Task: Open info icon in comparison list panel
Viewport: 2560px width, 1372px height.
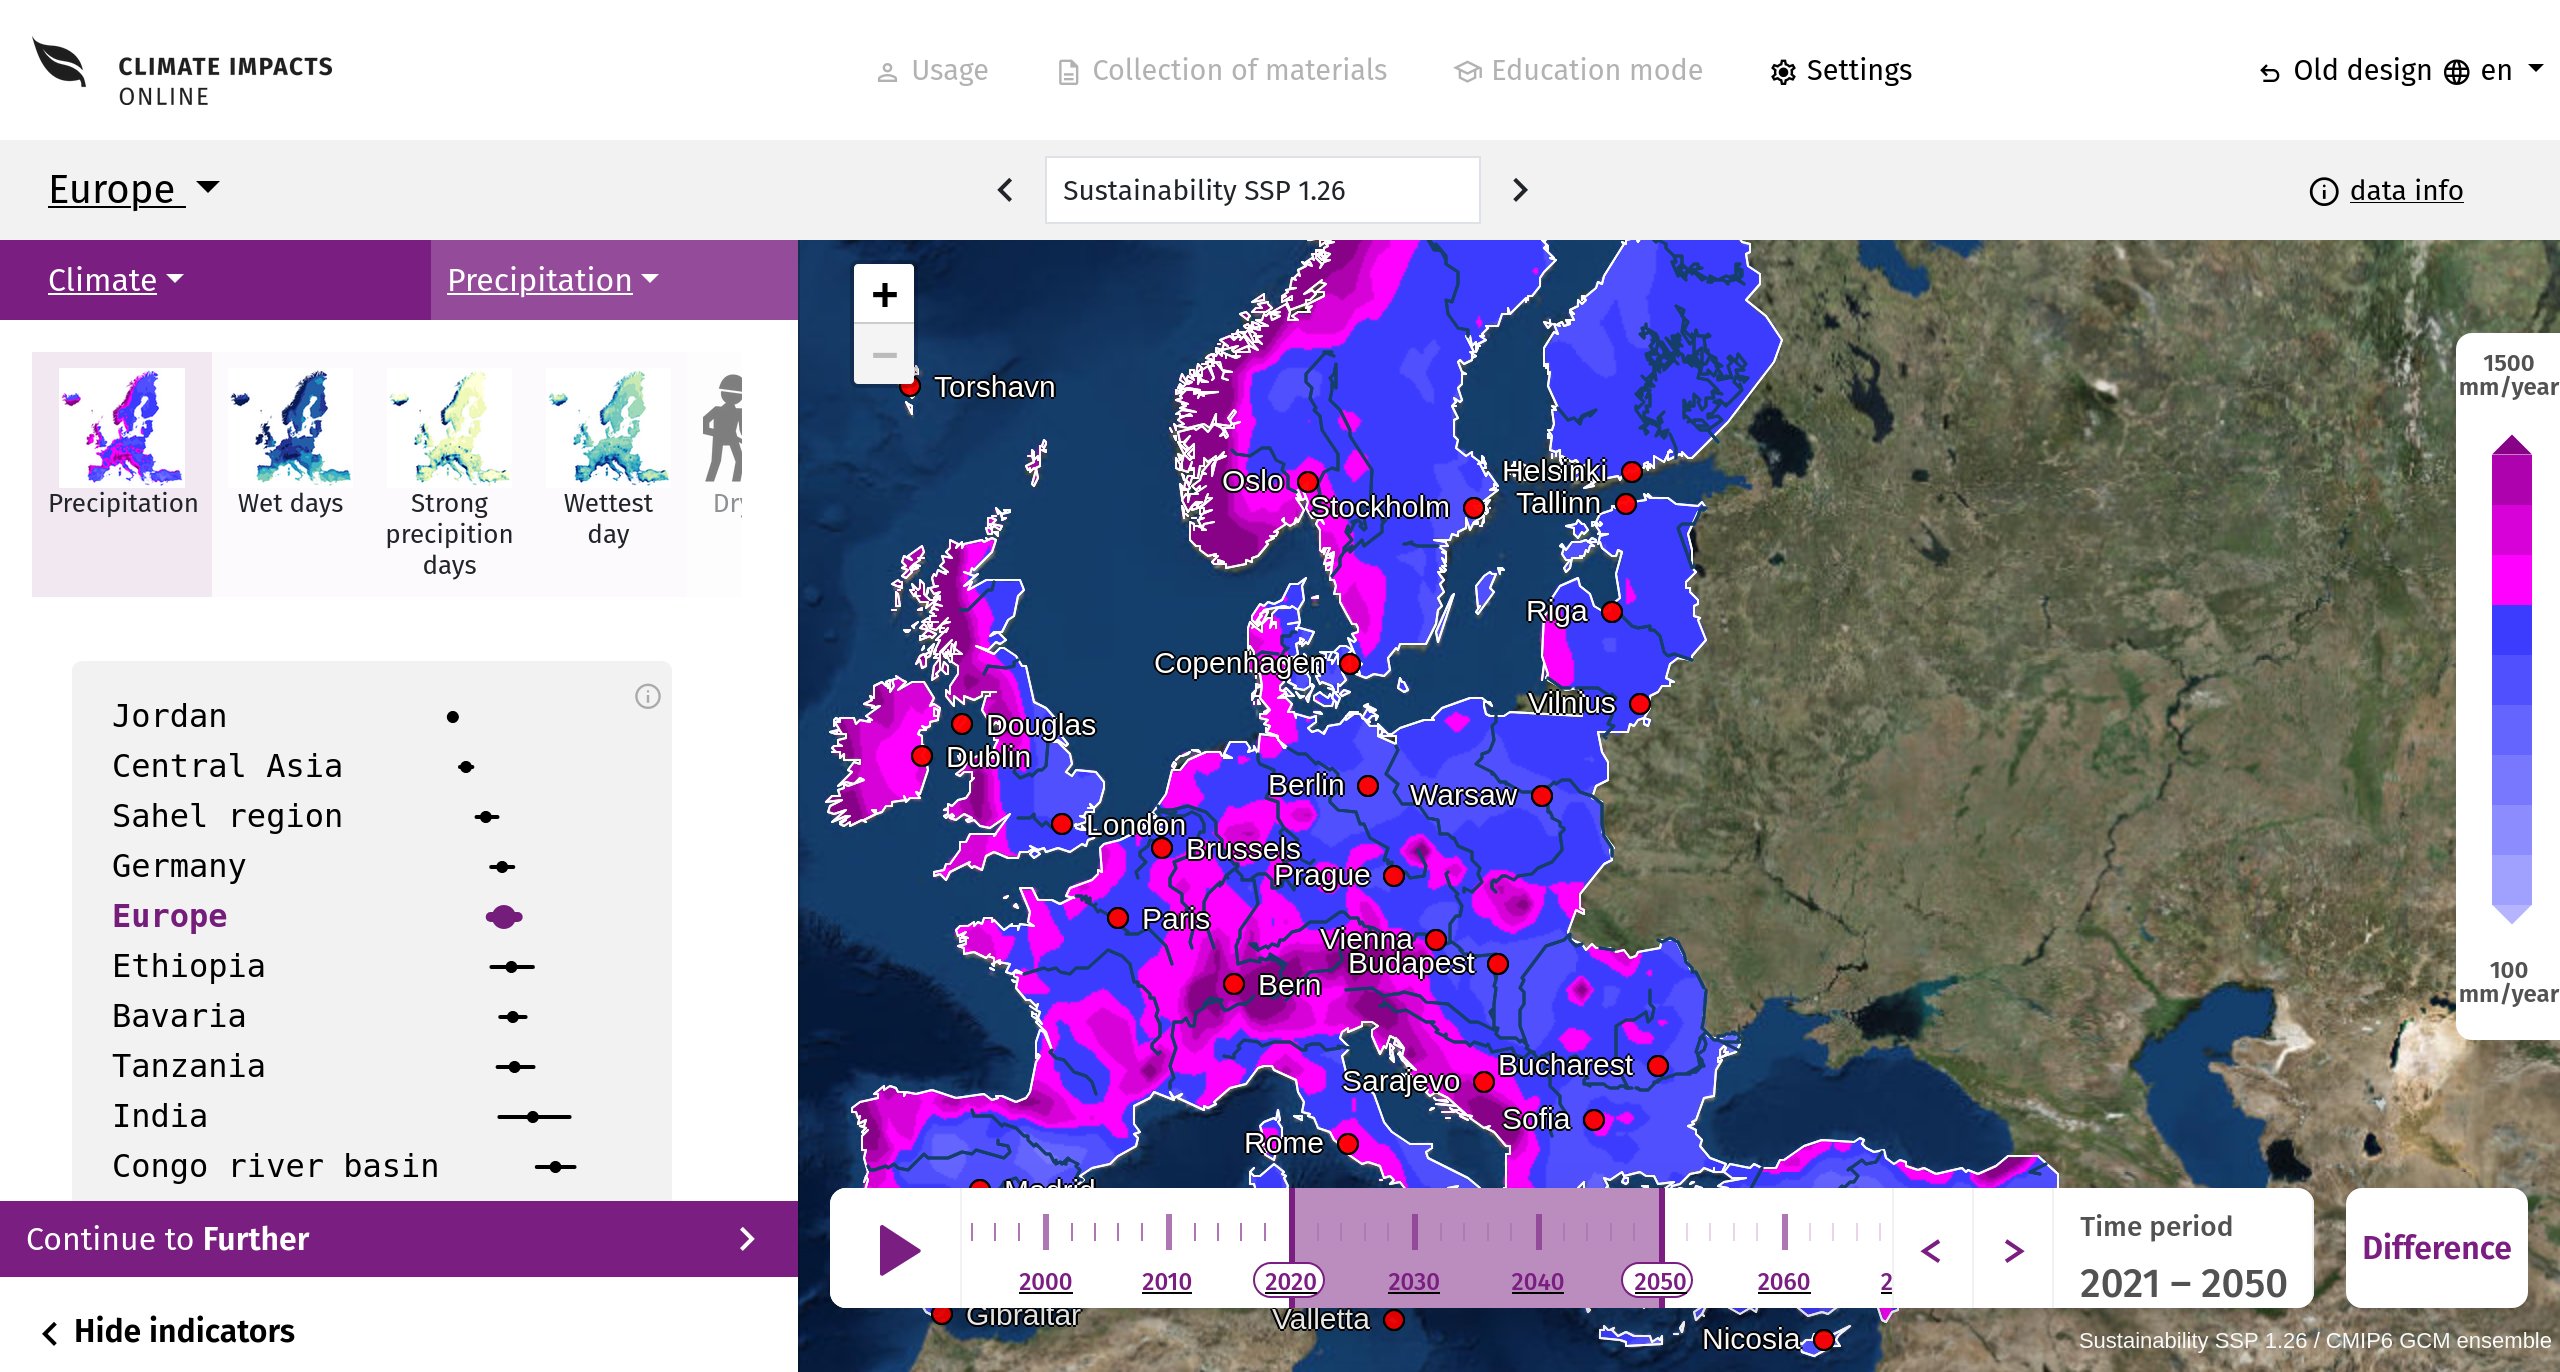Action: coord(648,696)
